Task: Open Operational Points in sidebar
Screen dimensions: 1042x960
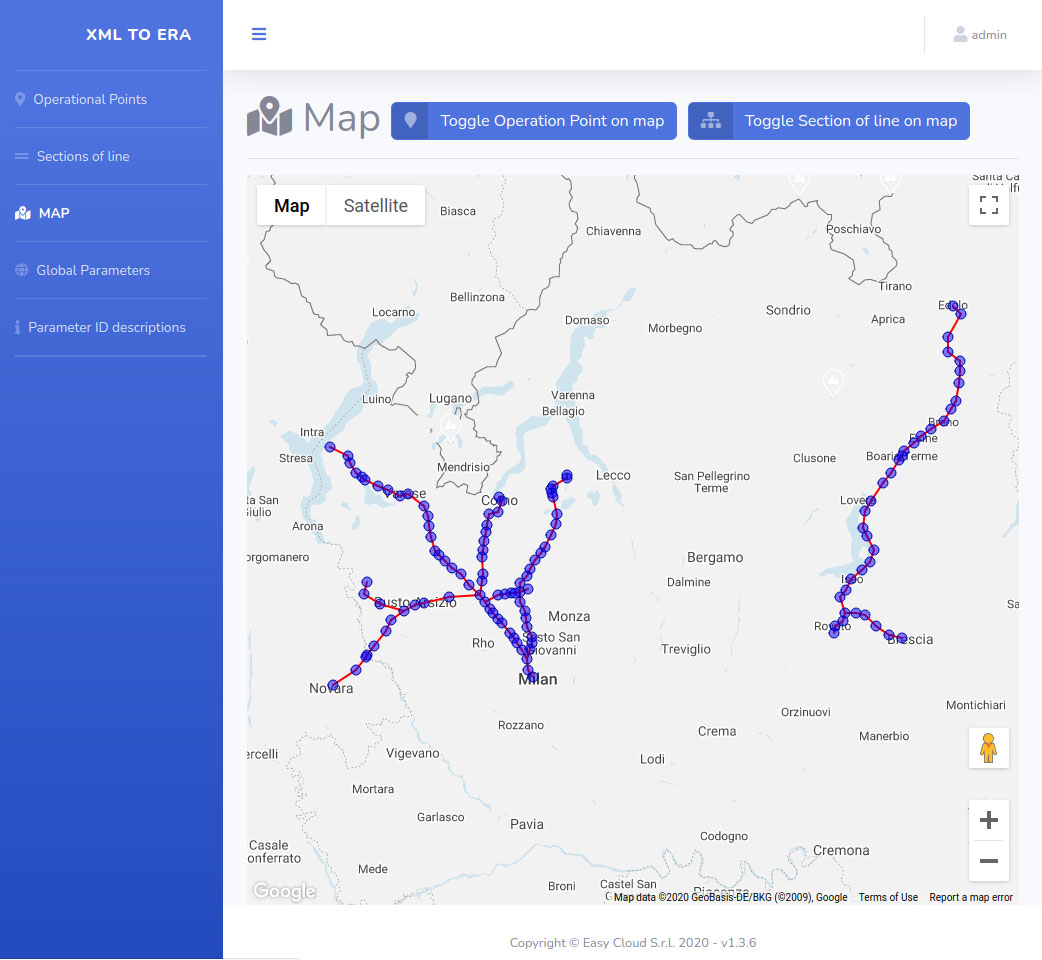Action: [90, 99]
